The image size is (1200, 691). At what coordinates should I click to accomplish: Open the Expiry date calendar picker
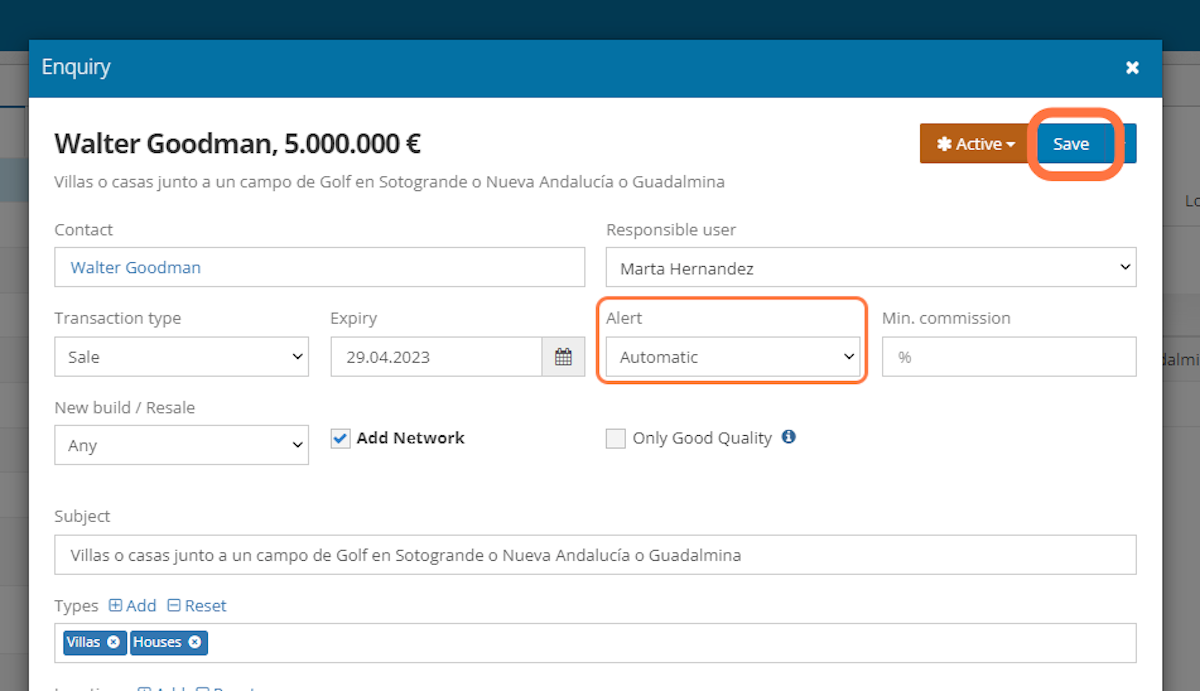tap(563, 356)
